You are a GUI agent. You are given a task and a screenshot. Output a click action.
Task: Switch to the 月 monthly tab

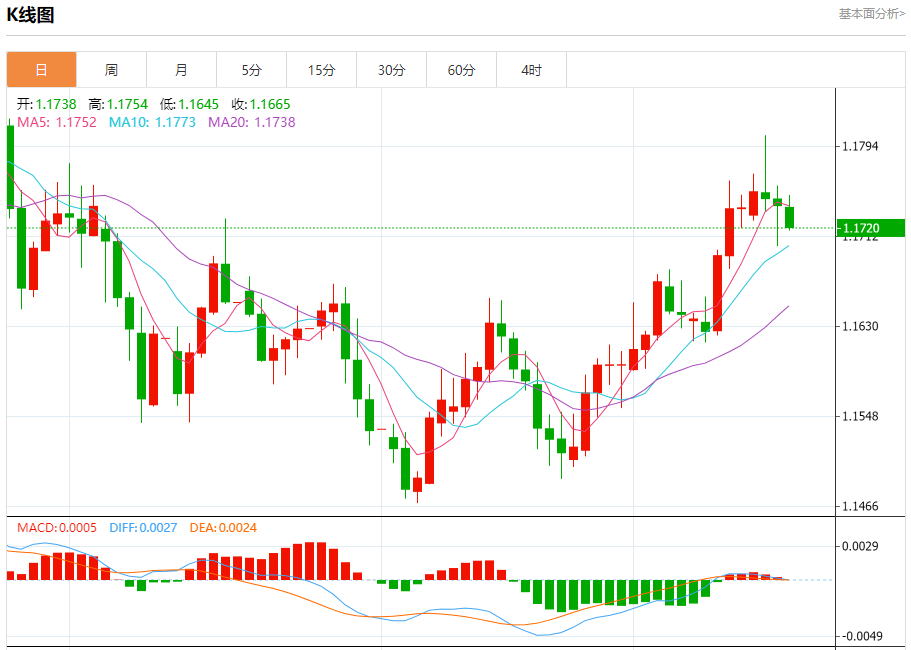coord(181,70)
